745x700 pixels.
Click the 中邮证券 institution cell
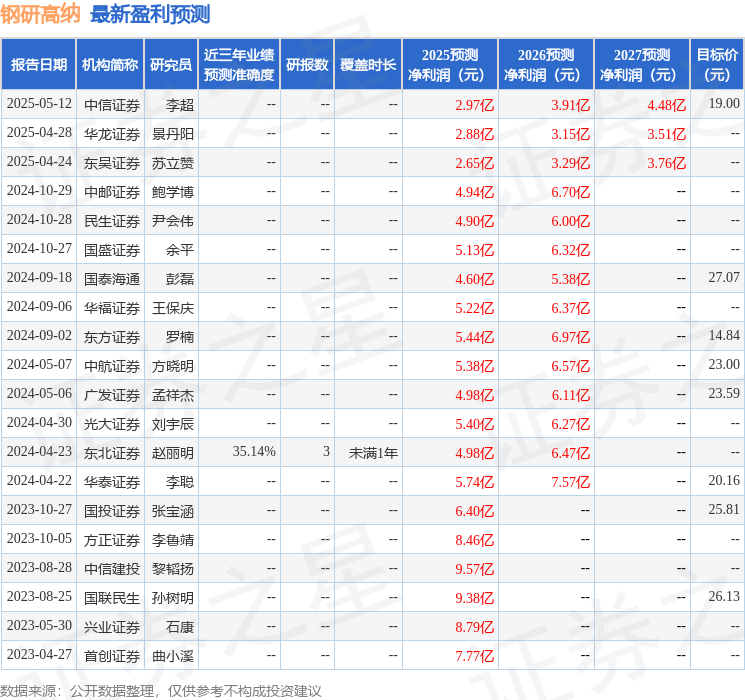tap(112, 192)
